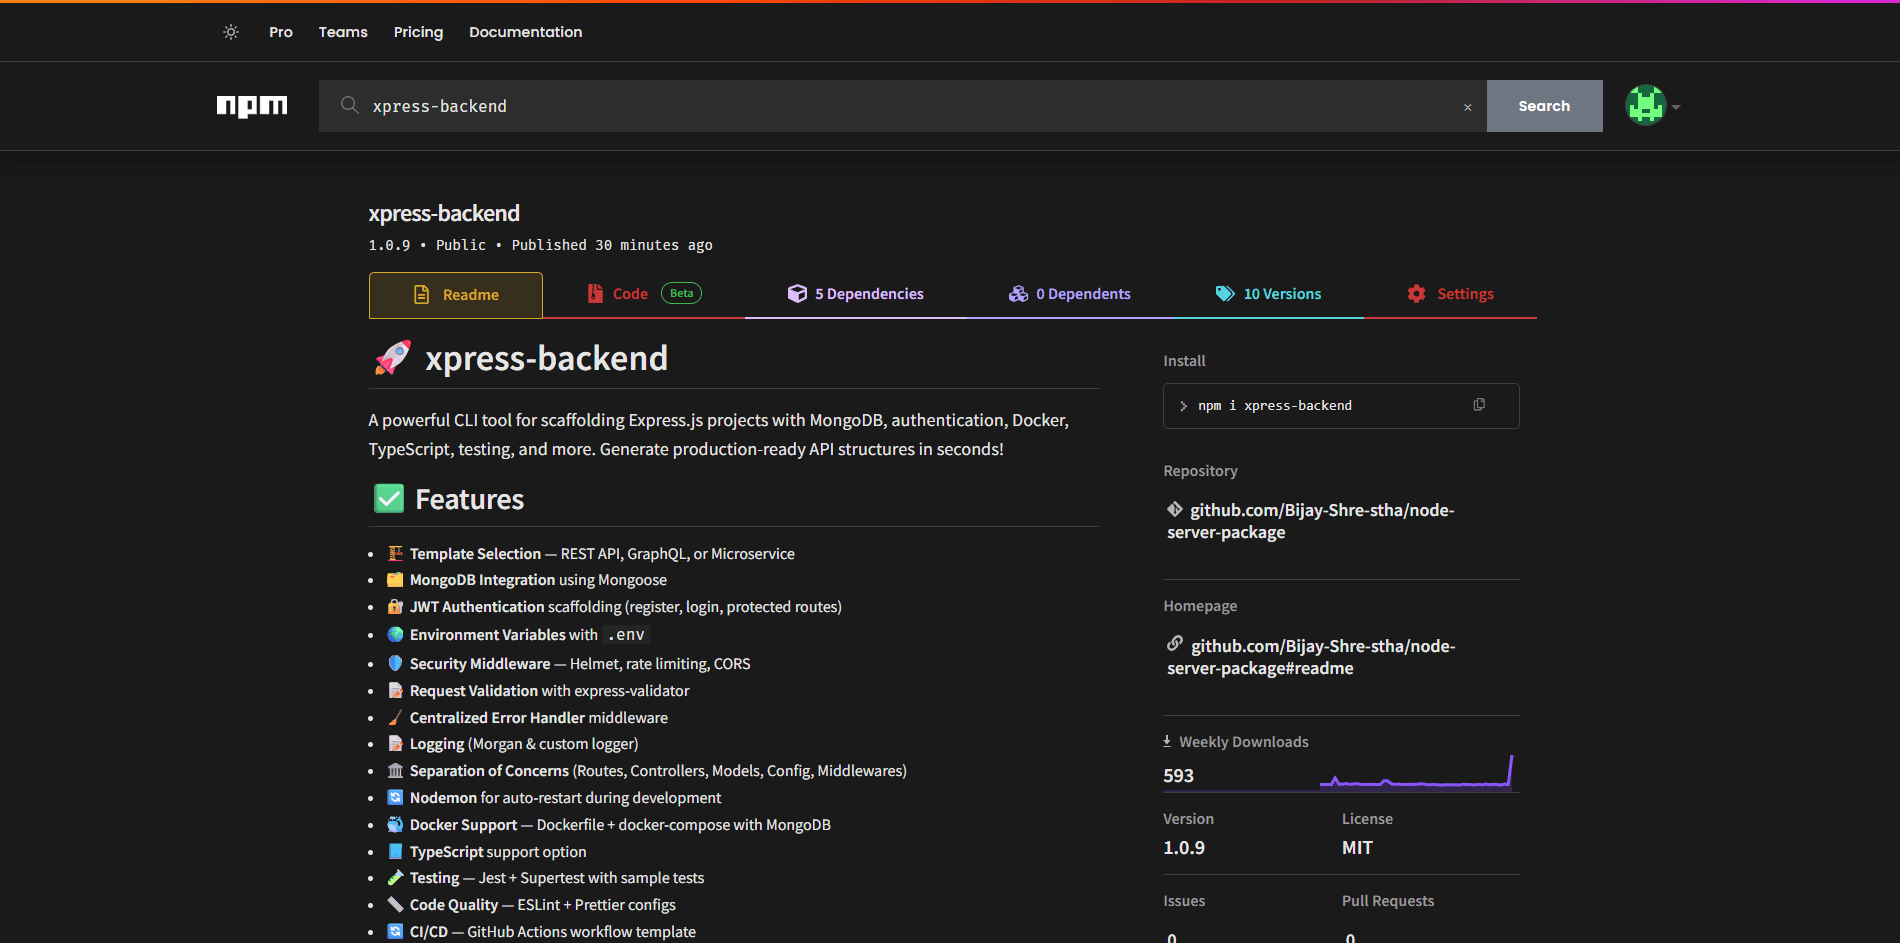Click the Separation of Concerns building icon
Screen dimensions: 1900x943
[395, 771]
